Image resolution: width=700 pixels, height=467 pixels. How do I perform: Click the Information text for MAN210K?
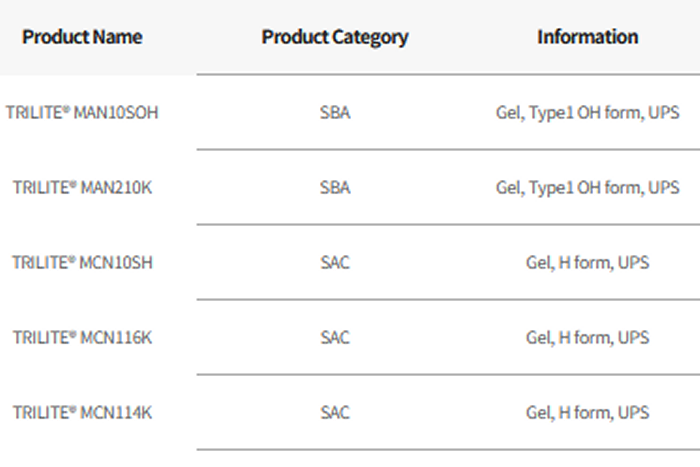point(587,187)
